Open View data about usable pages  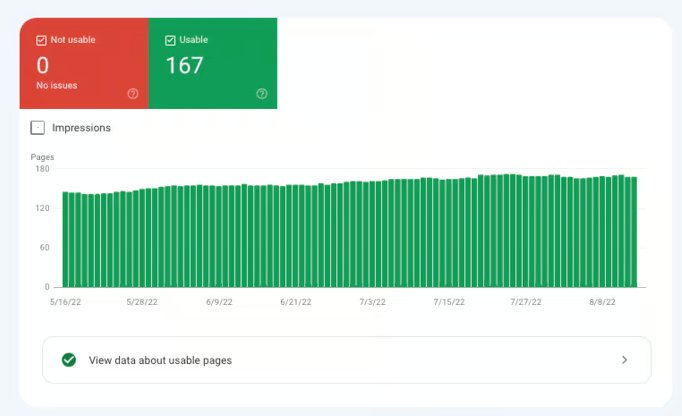click(347, 360)
